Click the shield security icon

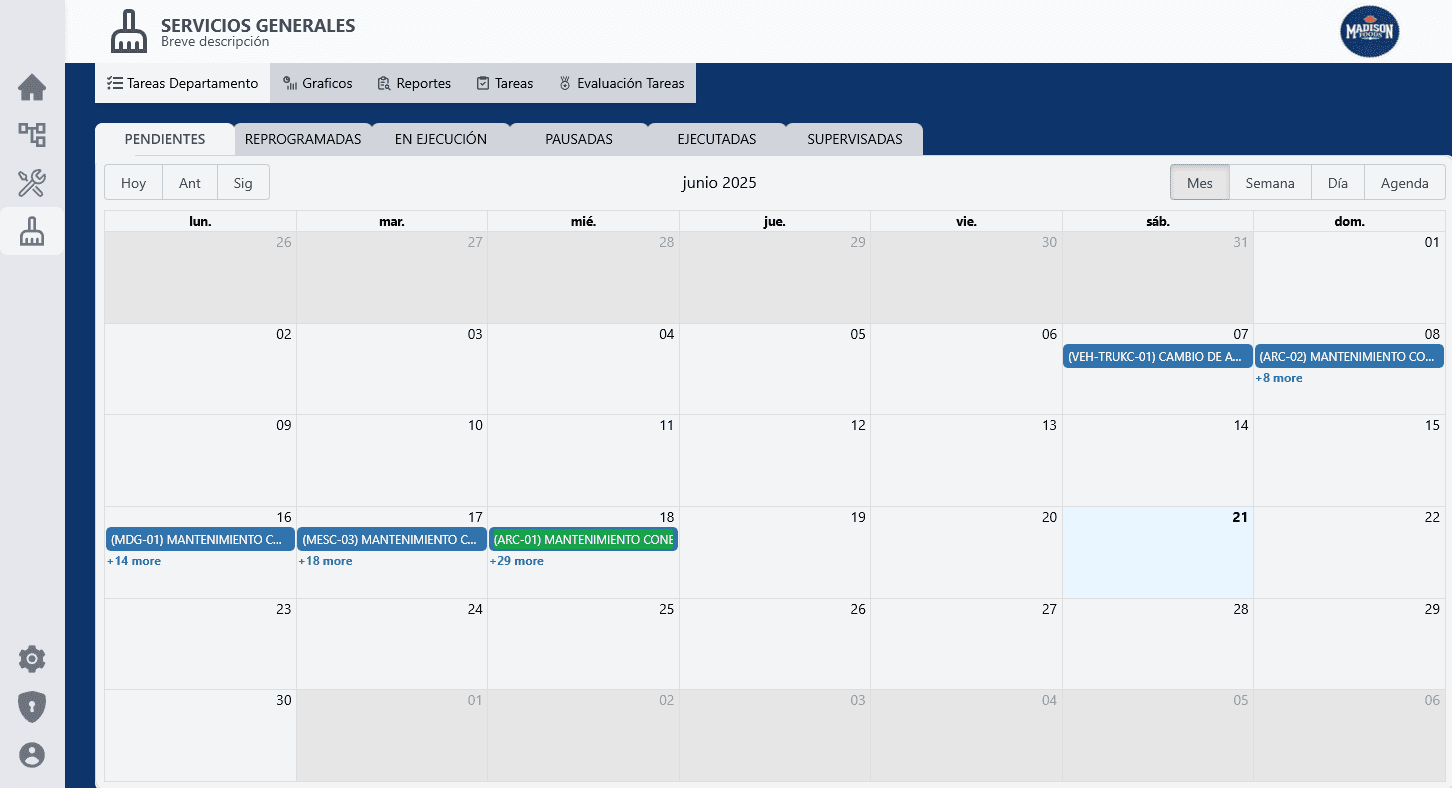(32, 707)
